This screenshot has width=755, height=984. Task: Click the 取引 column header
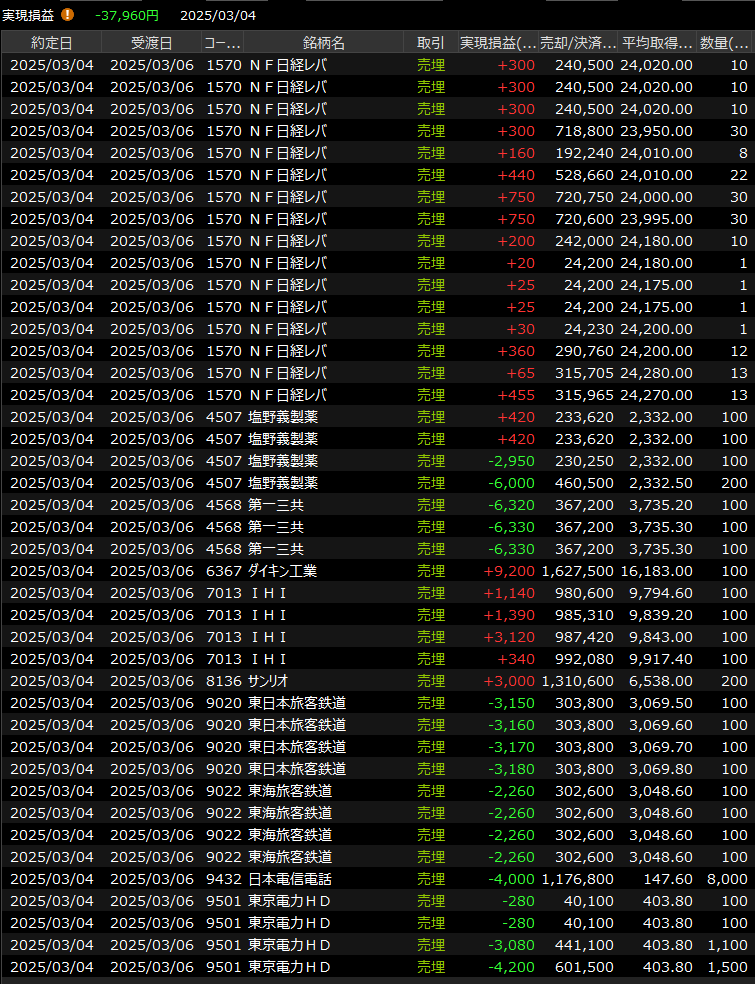click(430, 43)
